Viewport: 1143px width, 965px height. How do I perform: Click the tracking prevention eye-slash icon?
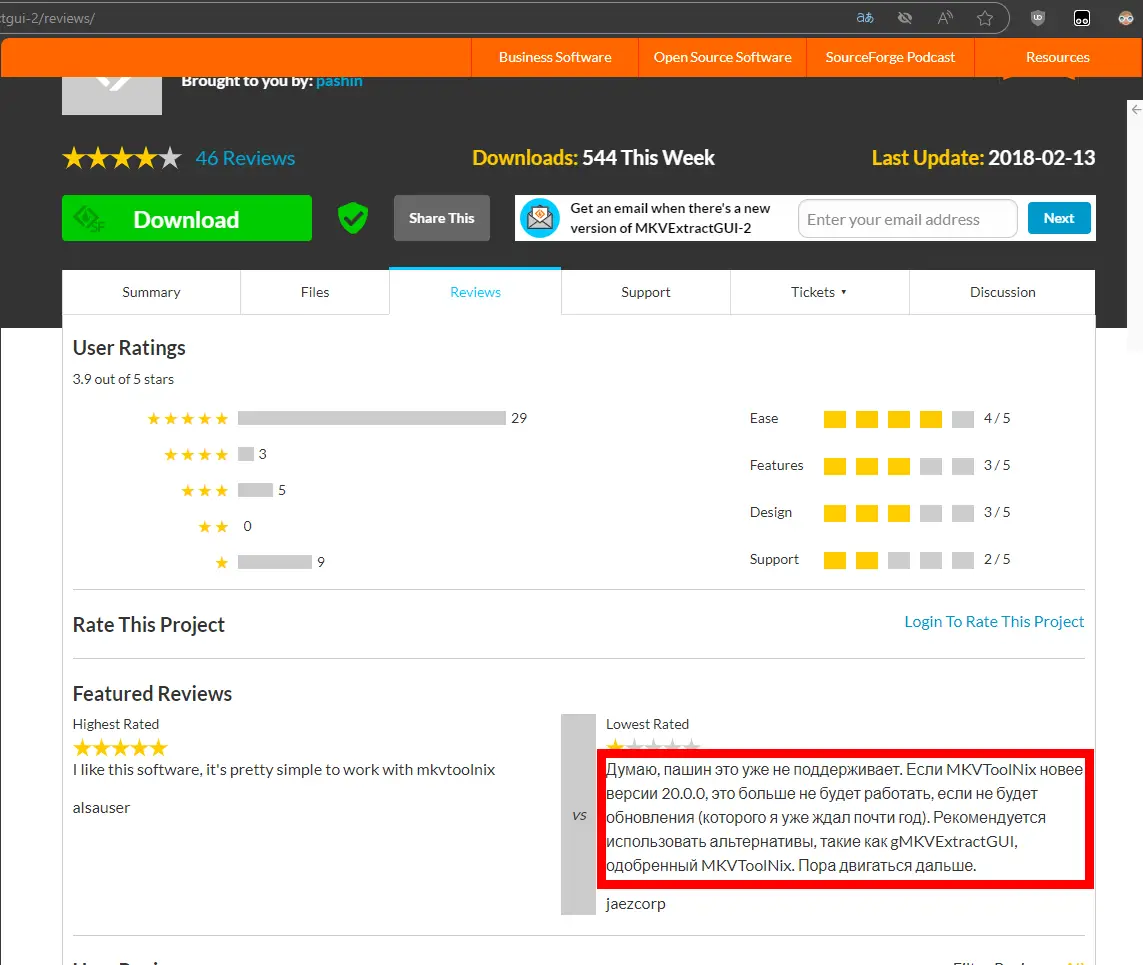[x=905, y=18]
